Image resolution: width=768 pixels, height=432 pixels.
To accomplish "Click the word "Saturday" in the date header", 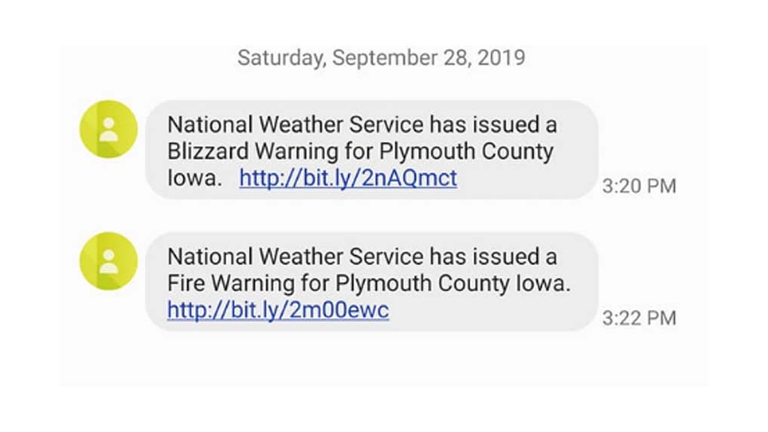I will pos(280,58).
